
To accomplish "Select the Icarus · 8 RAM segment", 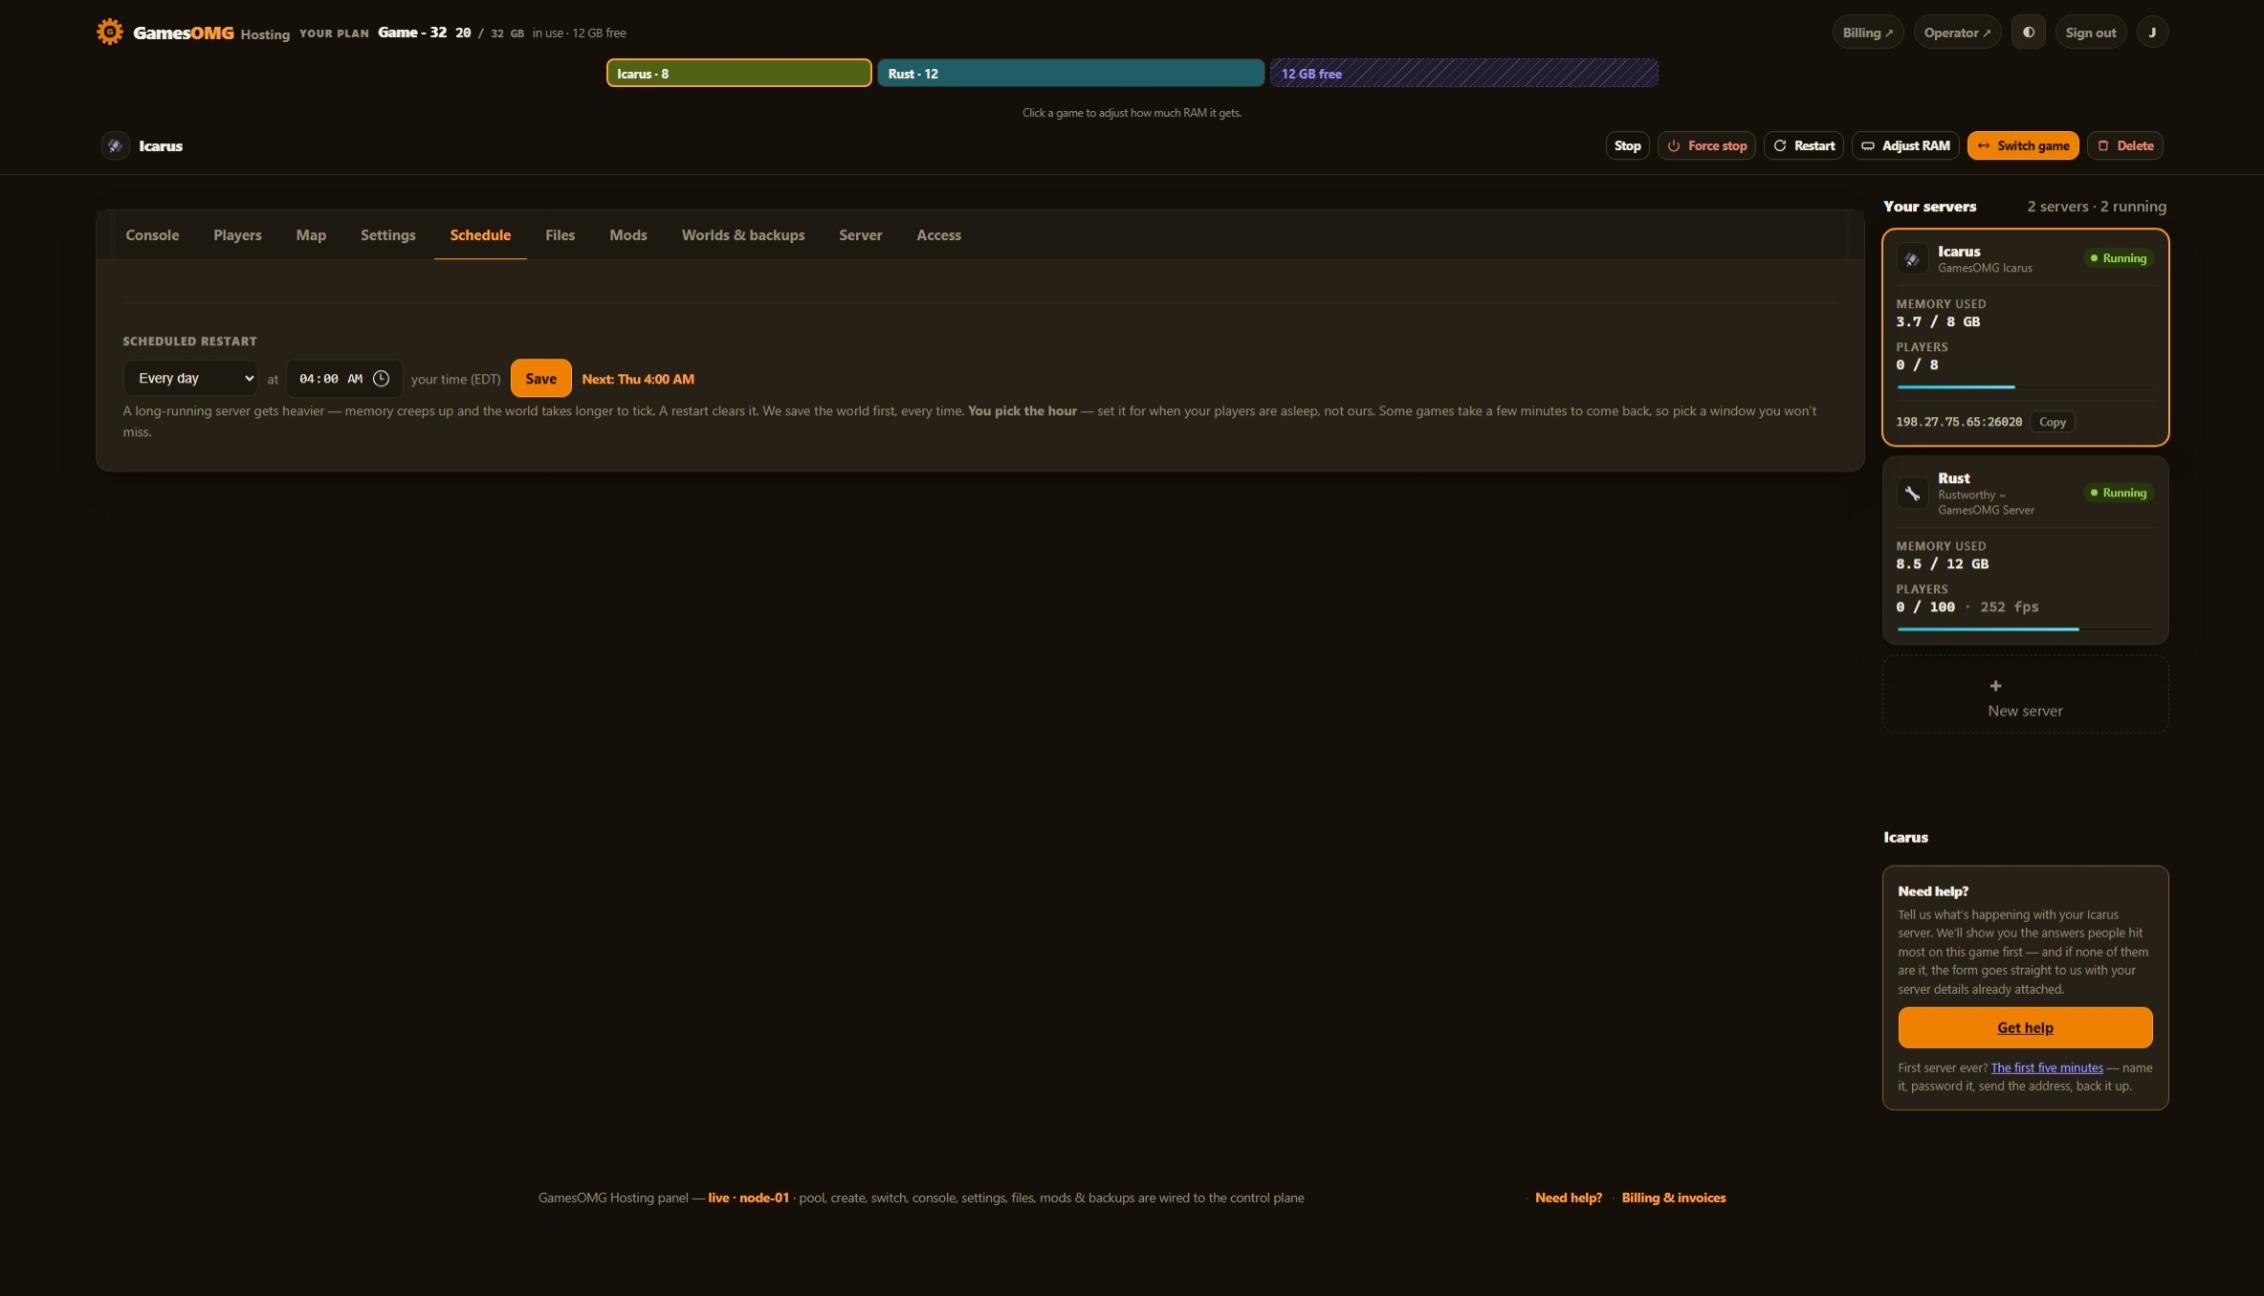I will click(738, 73).
